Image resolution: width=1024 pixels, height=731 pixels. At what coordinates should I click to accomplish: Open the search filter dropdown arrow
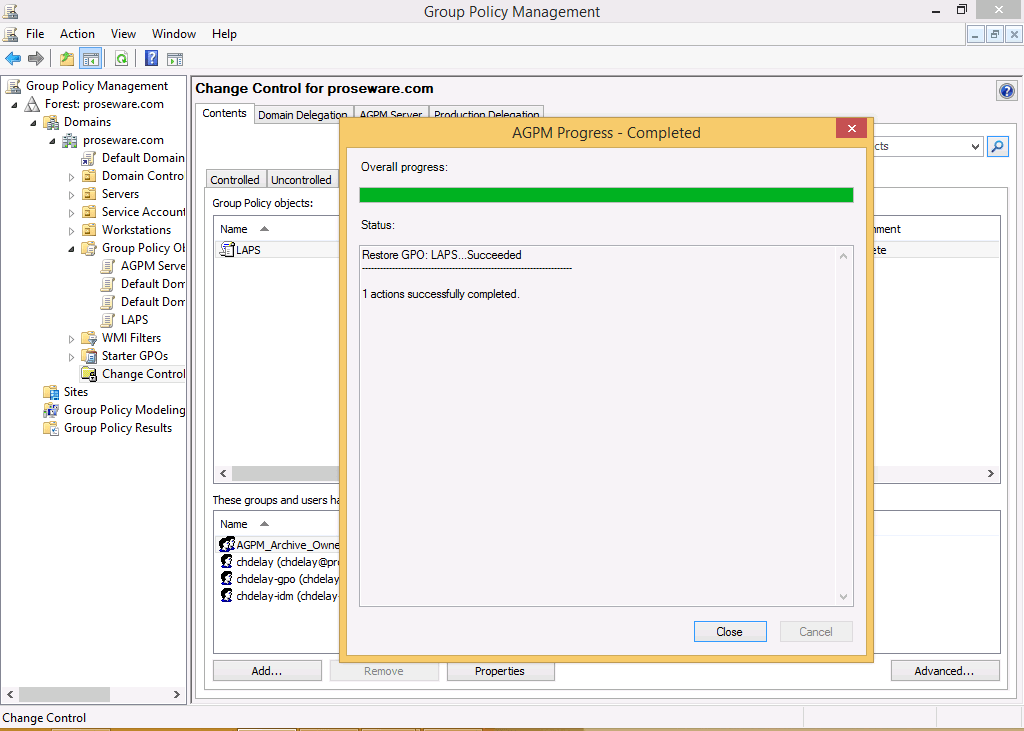click(x=976, y=147)
